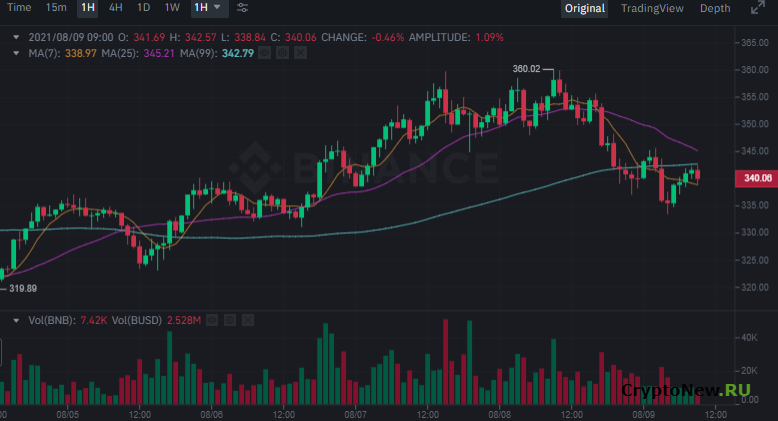Image resolution: width=778 pixels, height=421 pixels.
Task: Hide the MA indicator with eye icon
Action: tap(264, 53)
